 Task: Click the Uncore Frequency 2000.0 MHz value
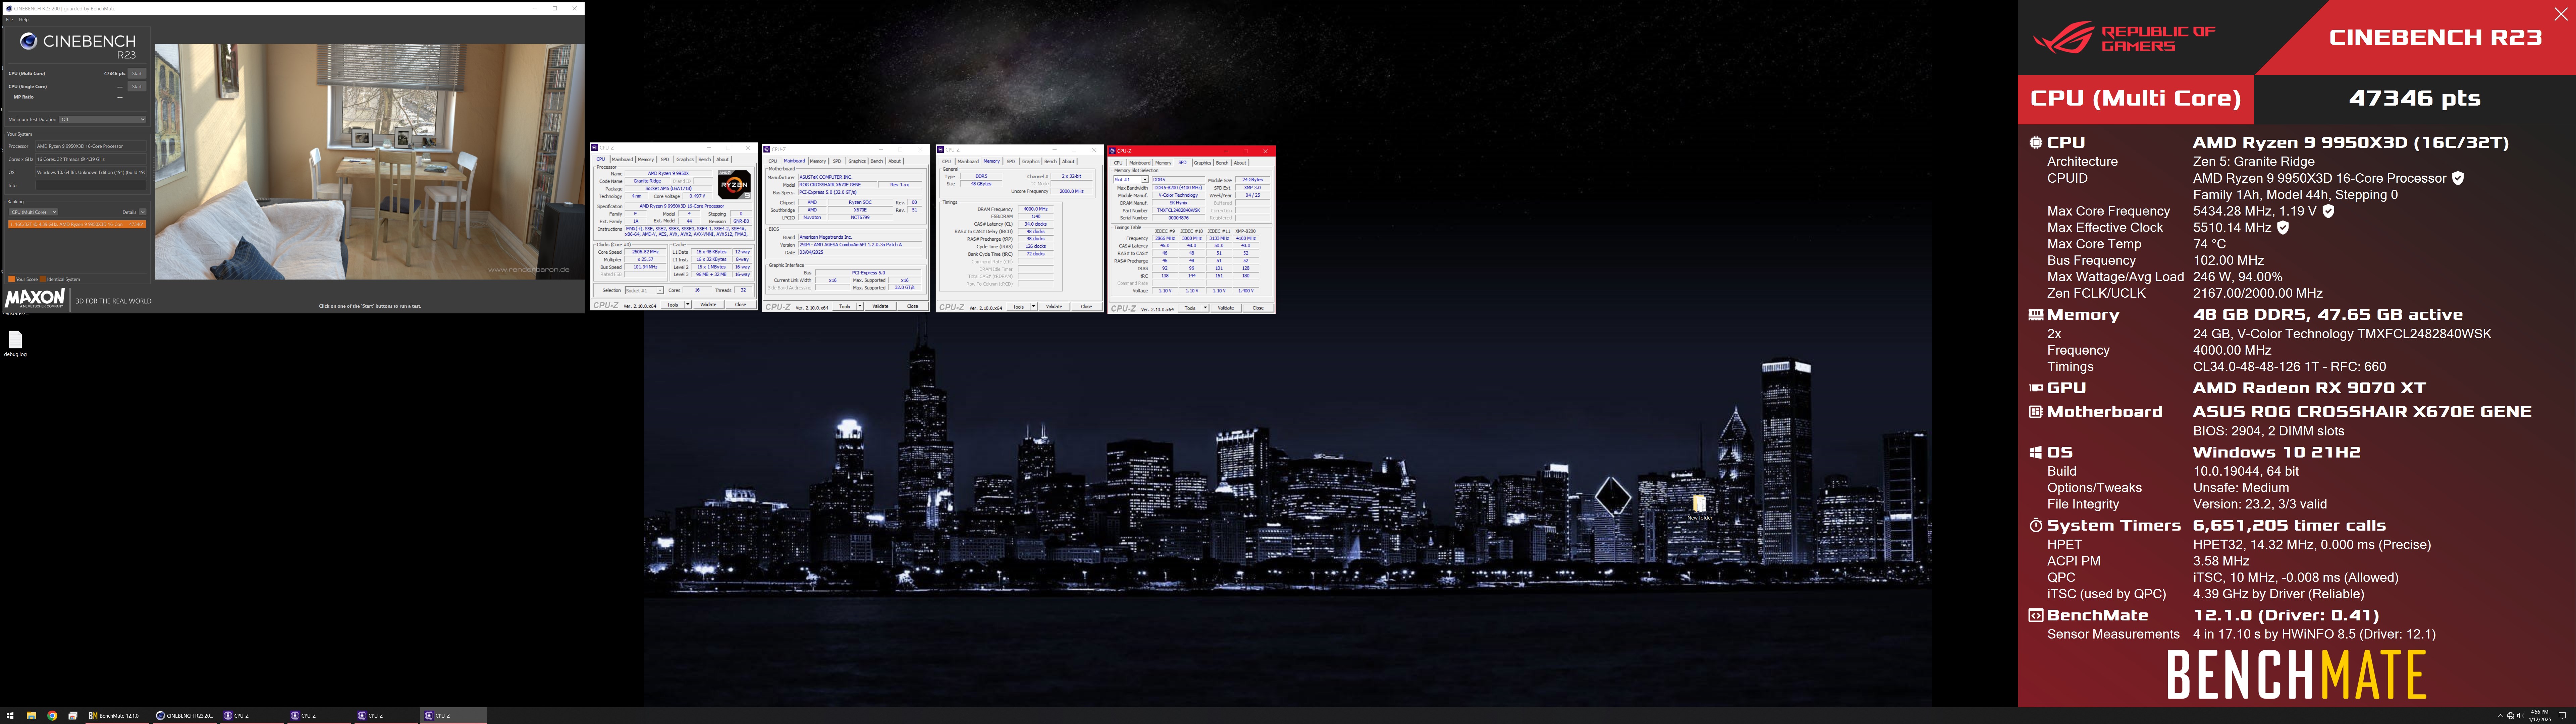pyautogui.click(x=1072, y=191)
